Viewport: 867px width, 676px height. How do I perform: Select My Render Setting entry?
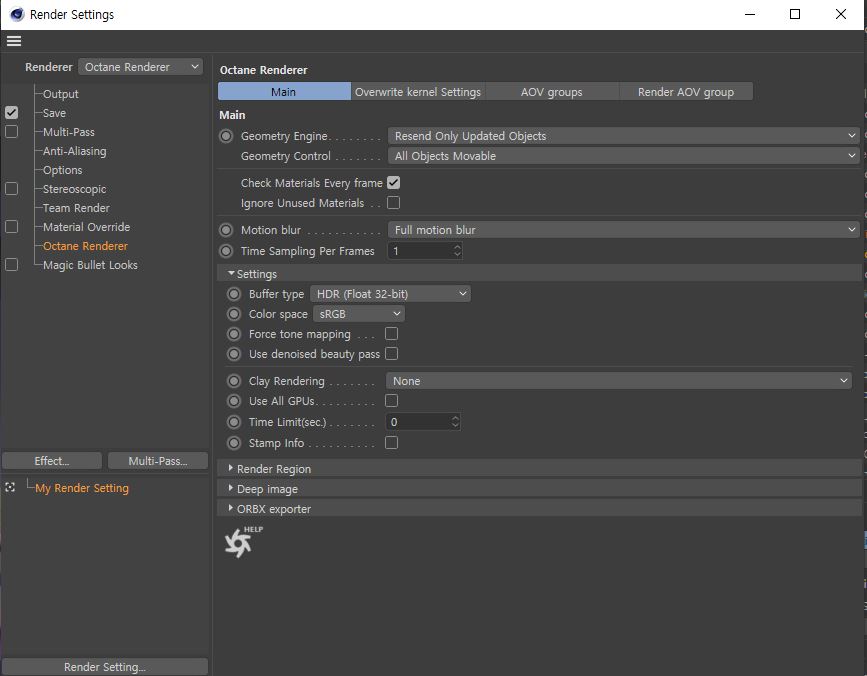pos(82,488)
